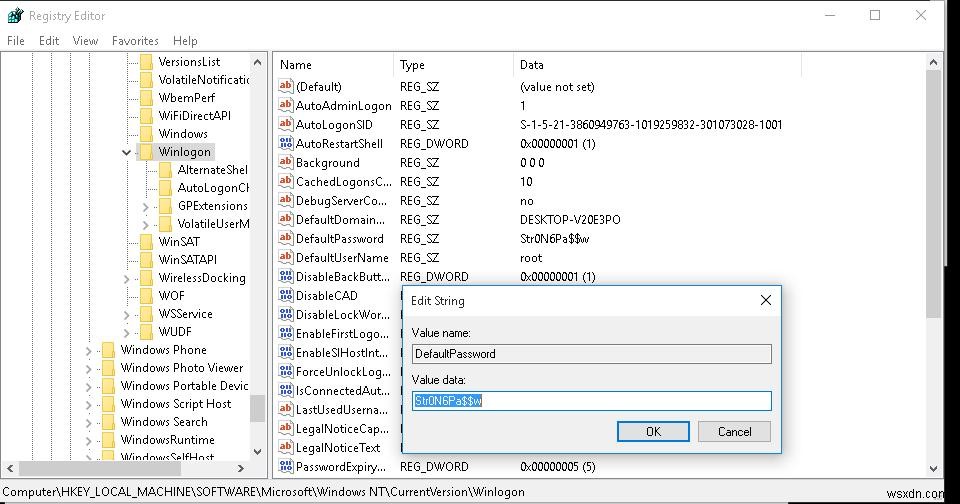Open the Favorites menu
This screenshot has height=504, width=960.
[x=135, y=41]
